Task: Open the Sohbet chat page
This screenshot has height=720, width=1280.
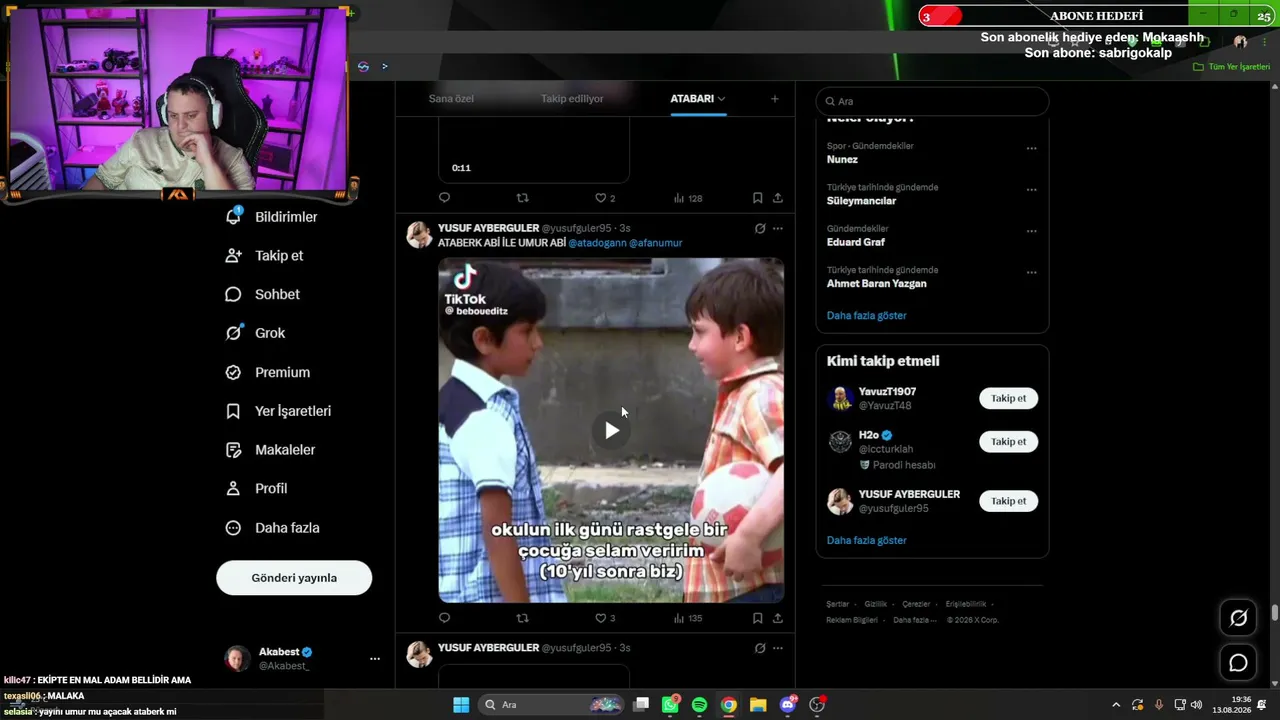Action: click(263, 294)
